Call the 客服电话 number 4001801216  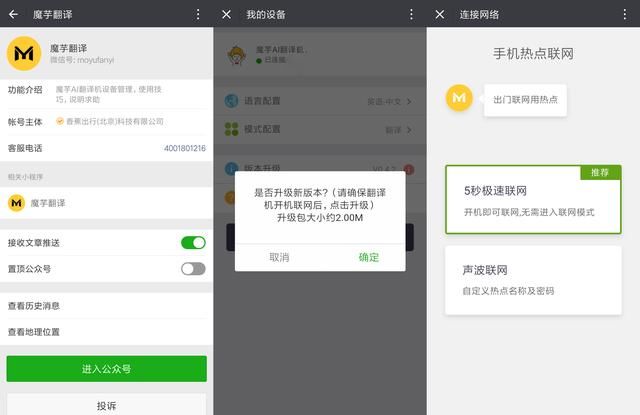[184, 148]
